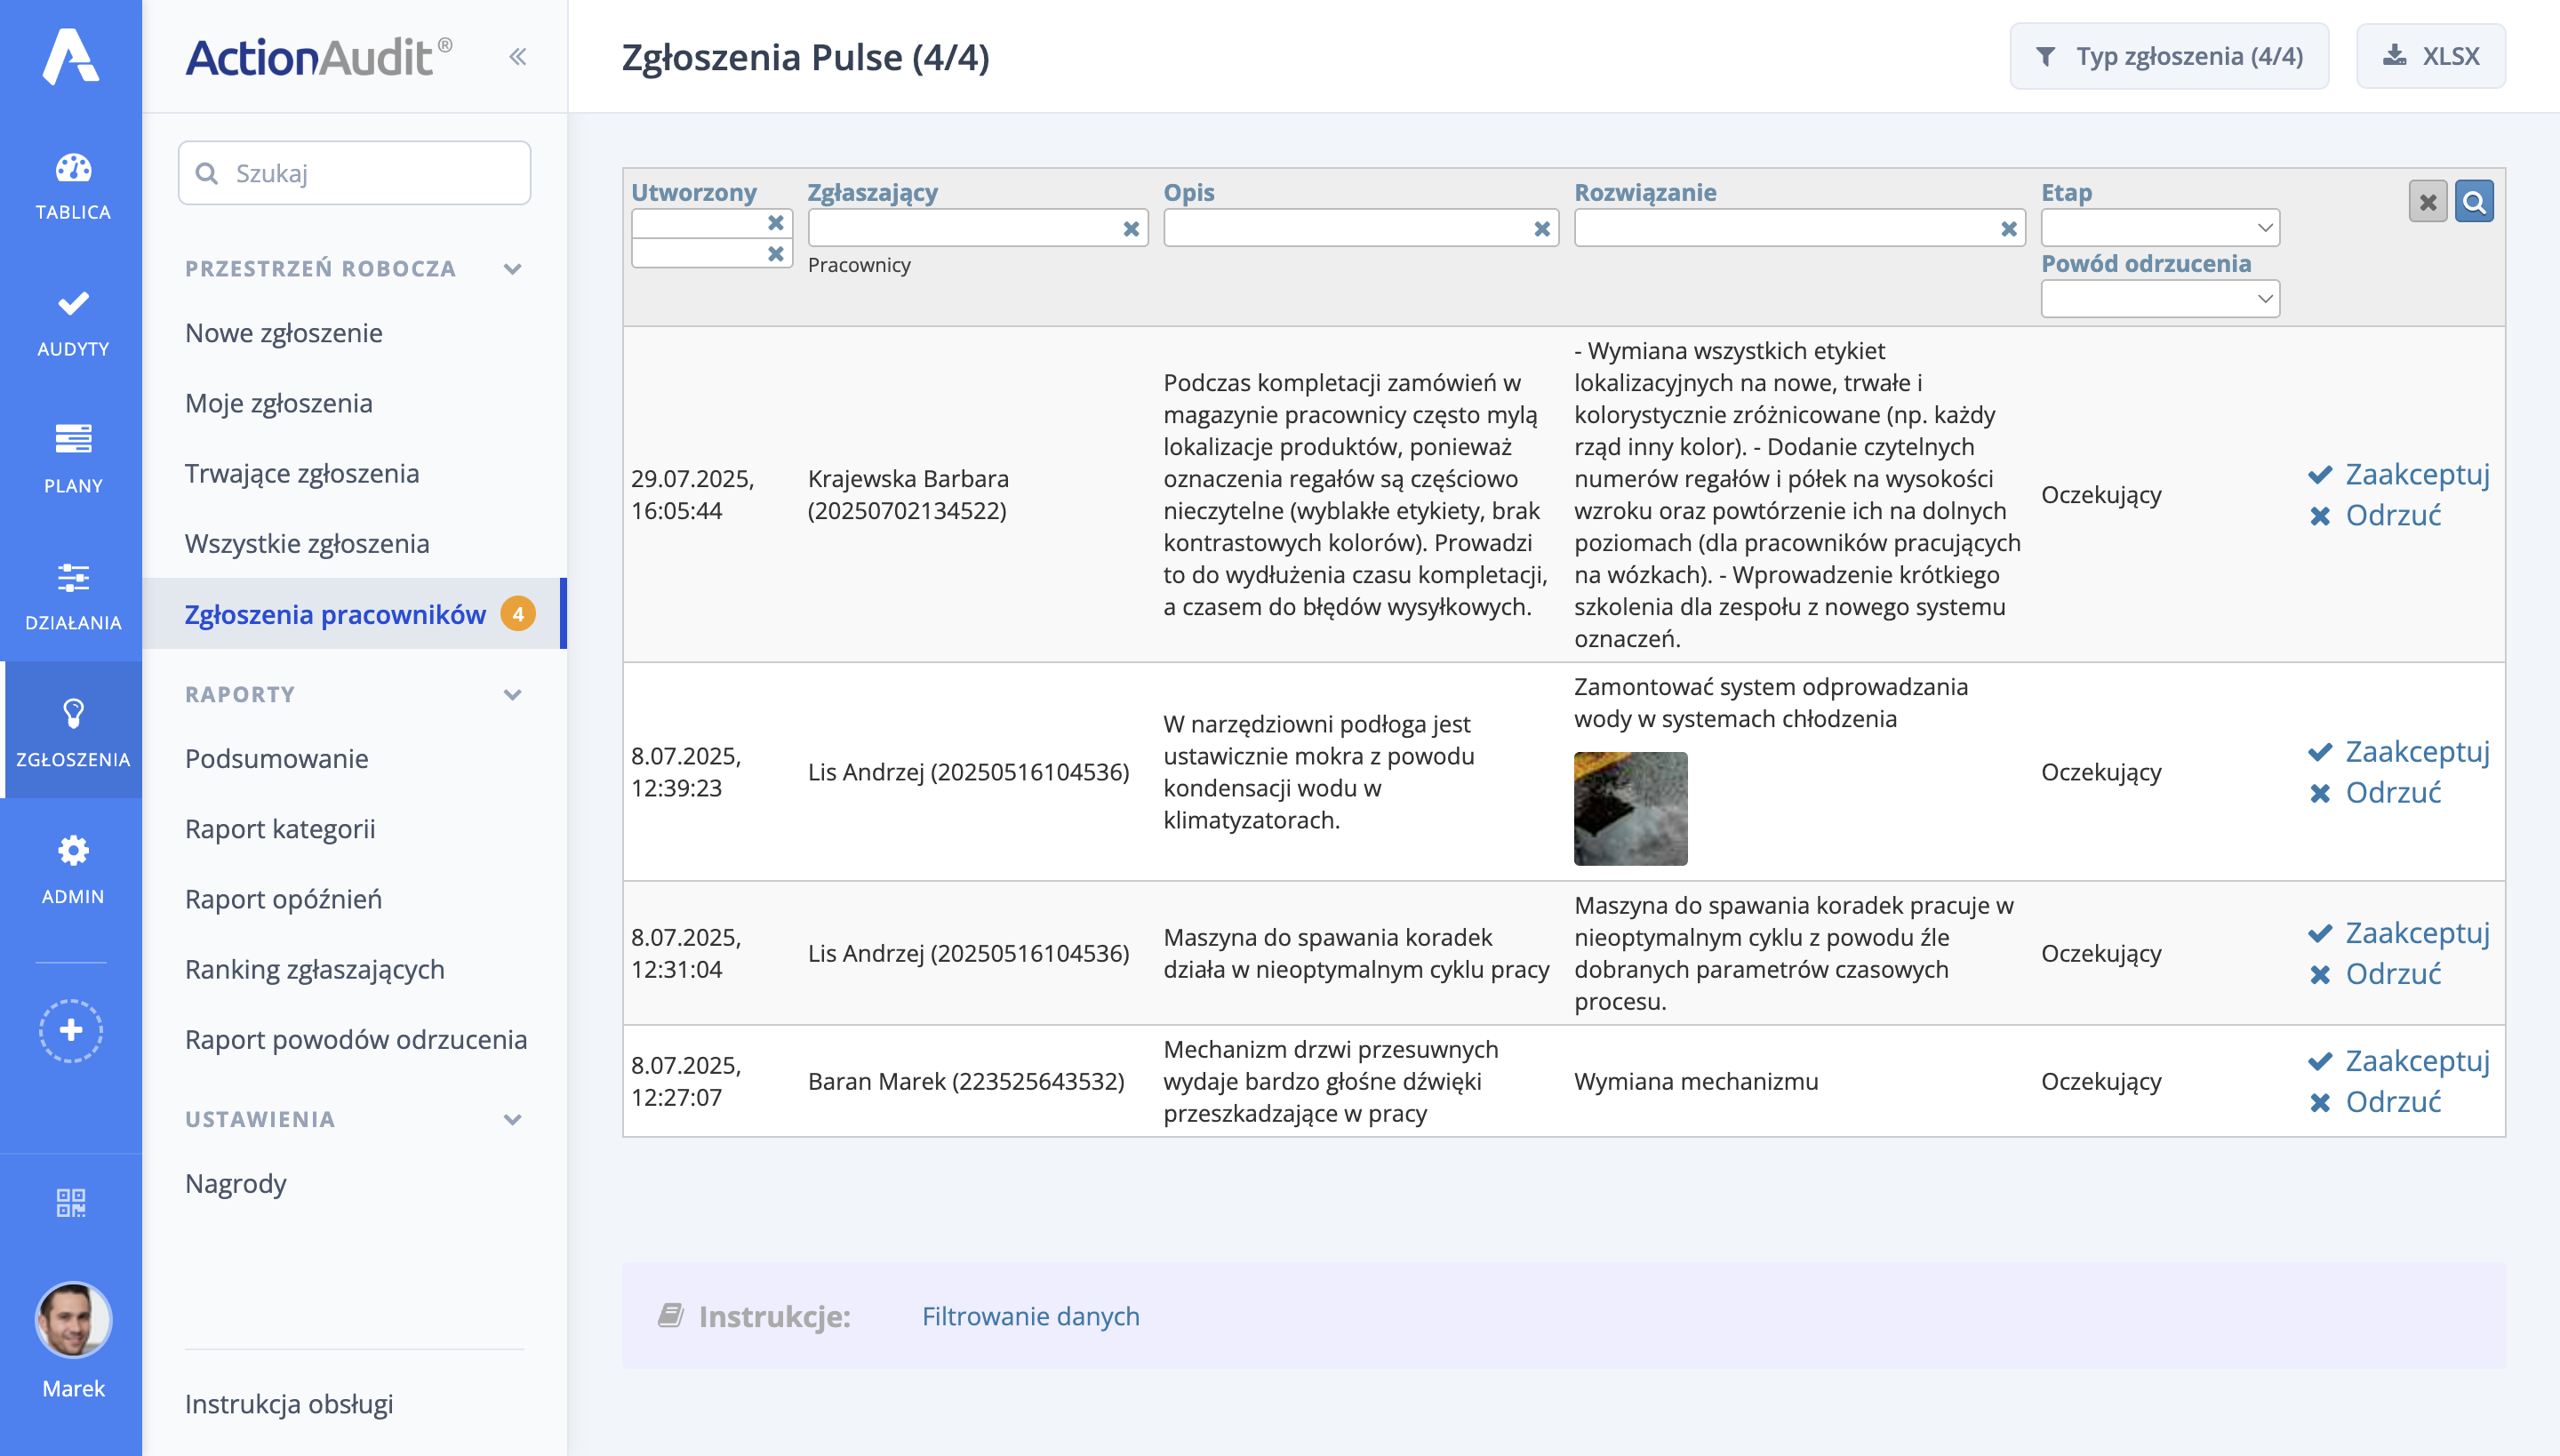Collapse the Raporty section chevron

[x=513, y=693]
